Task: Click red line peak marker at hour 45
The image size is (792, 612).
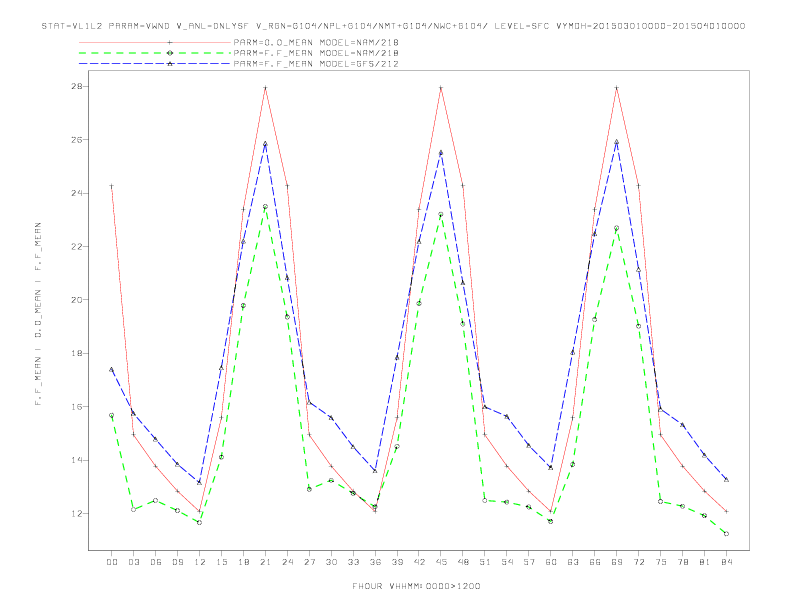Action: point(441,88)
